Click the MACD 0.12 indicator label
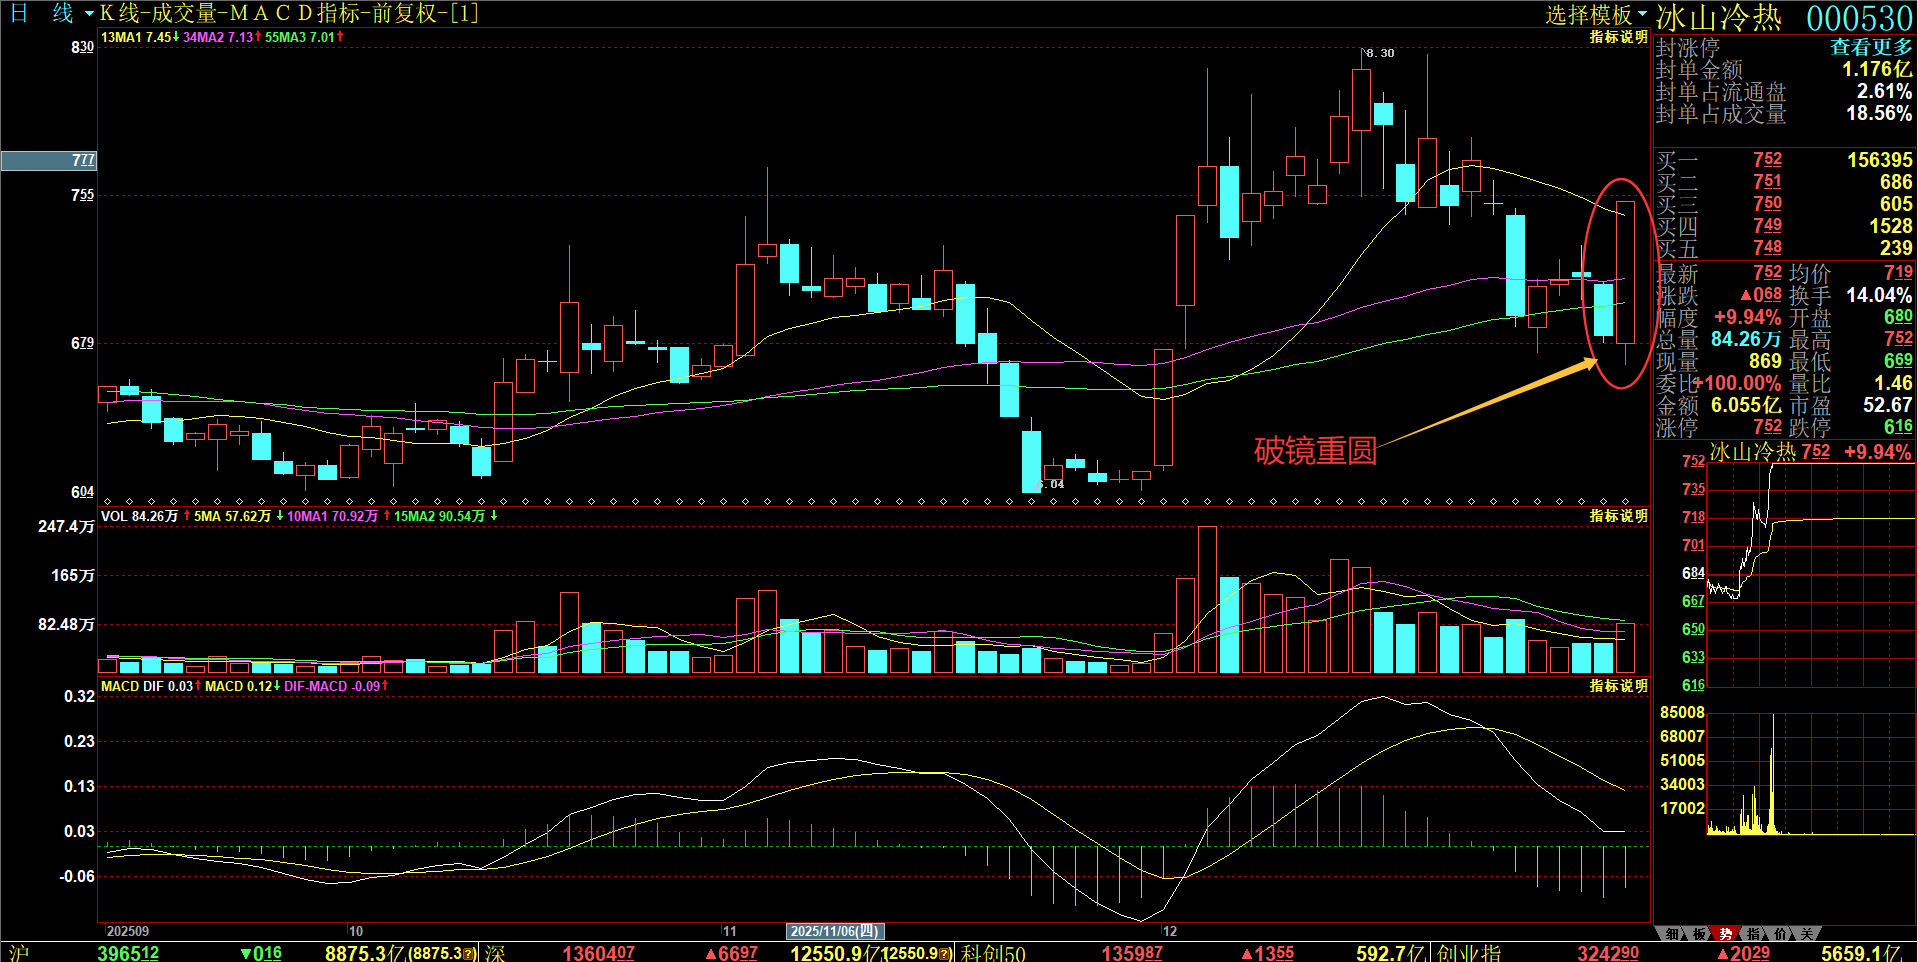The width and height of the screenshot is (1918, 962). pyautogui.click(x=242, y=686)
